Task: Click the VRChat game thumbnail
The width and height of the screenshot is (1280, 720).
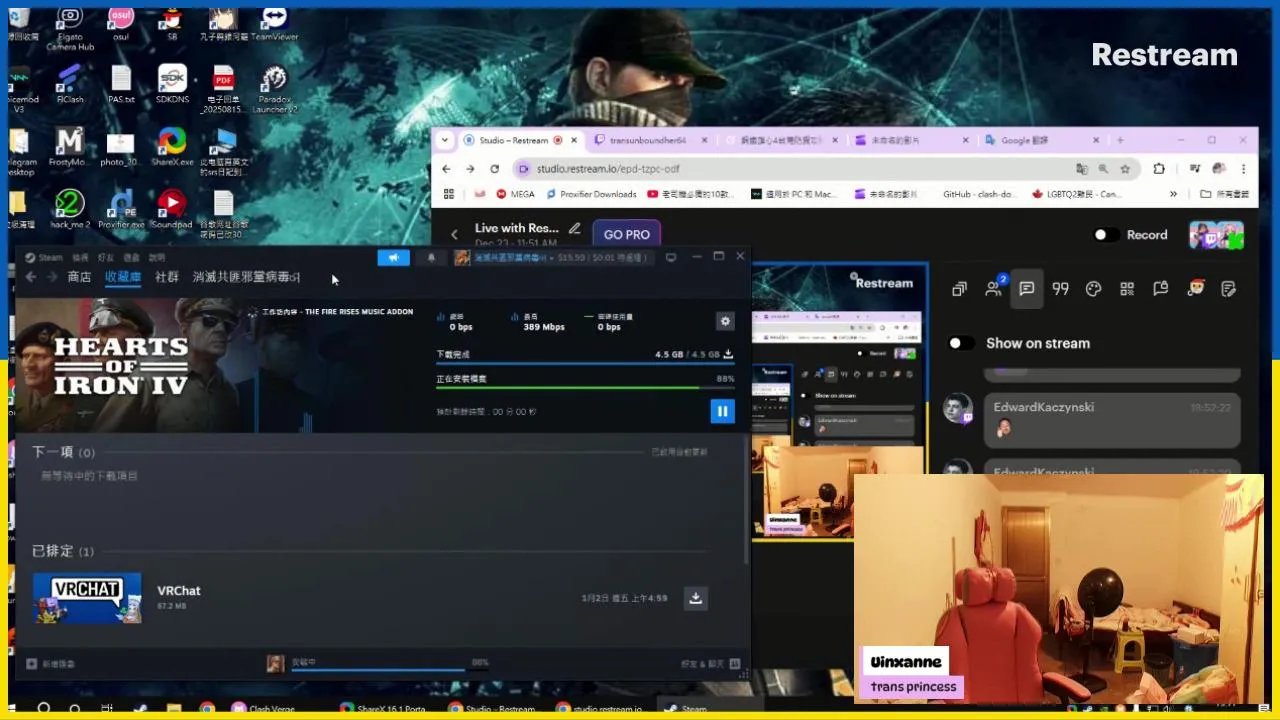Action: coord(87,598)
